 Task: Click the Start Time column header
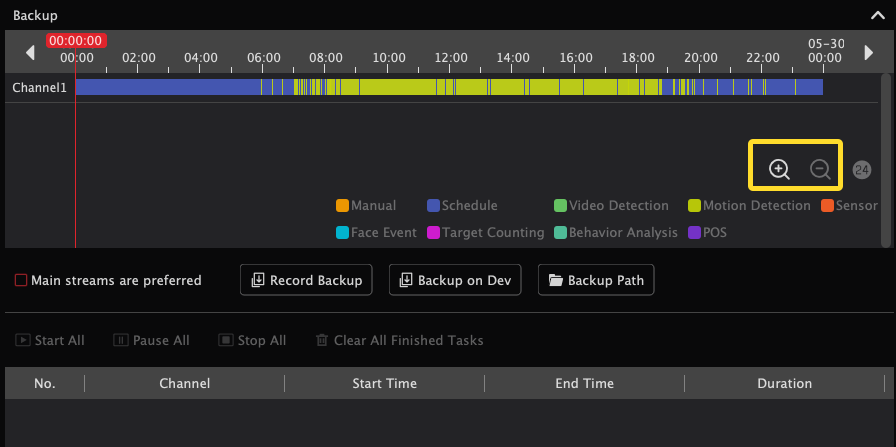coord(384,383)
